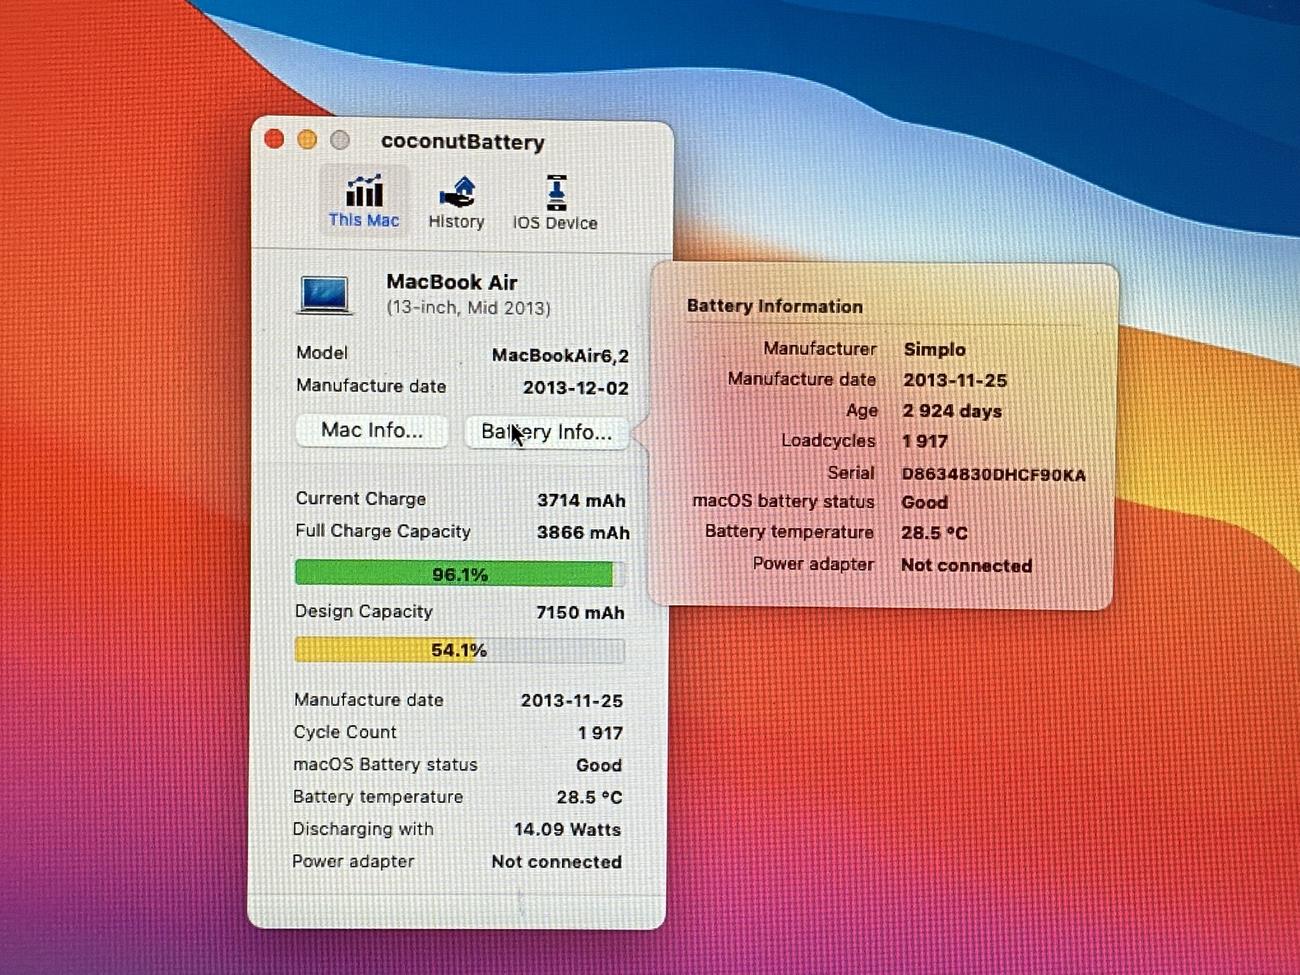Click the macOS battery status label in popover
1300x975 pixels.
[x=783, y=501]
